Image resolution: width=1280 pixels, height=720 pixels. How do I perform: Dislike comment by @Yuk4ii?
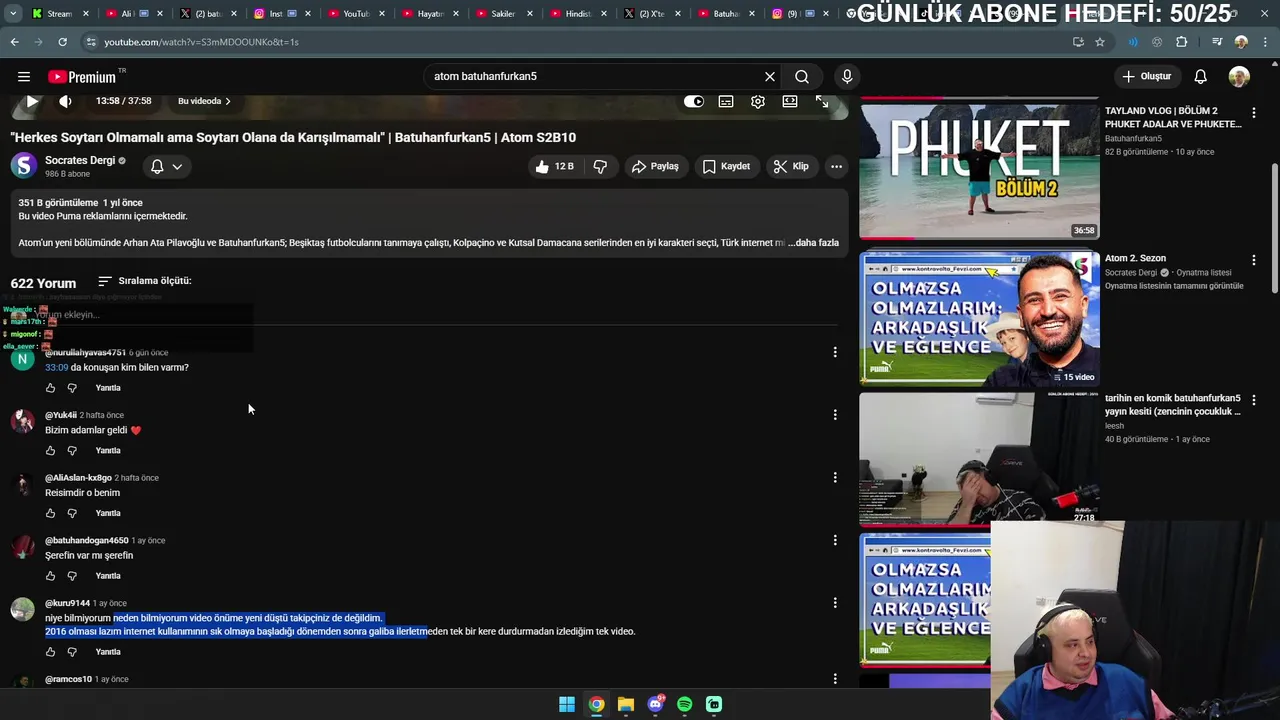(x=72, y=451)
